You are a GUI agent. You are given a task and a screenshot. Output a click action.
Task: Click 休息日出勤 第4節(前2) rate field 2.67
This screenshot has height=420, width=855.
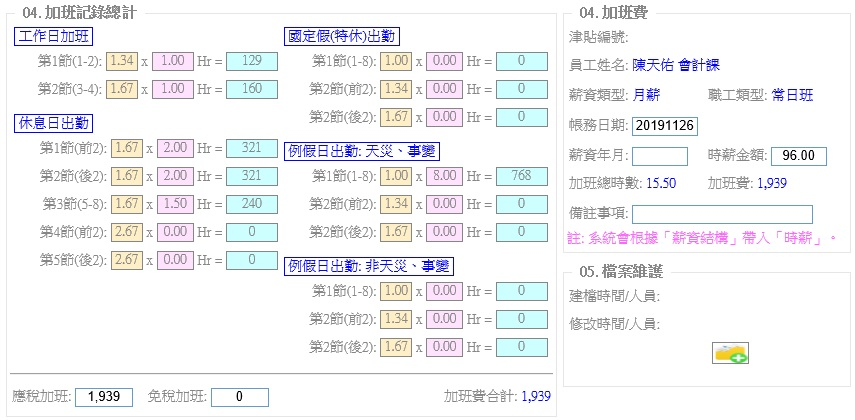[x=127, y=232]
